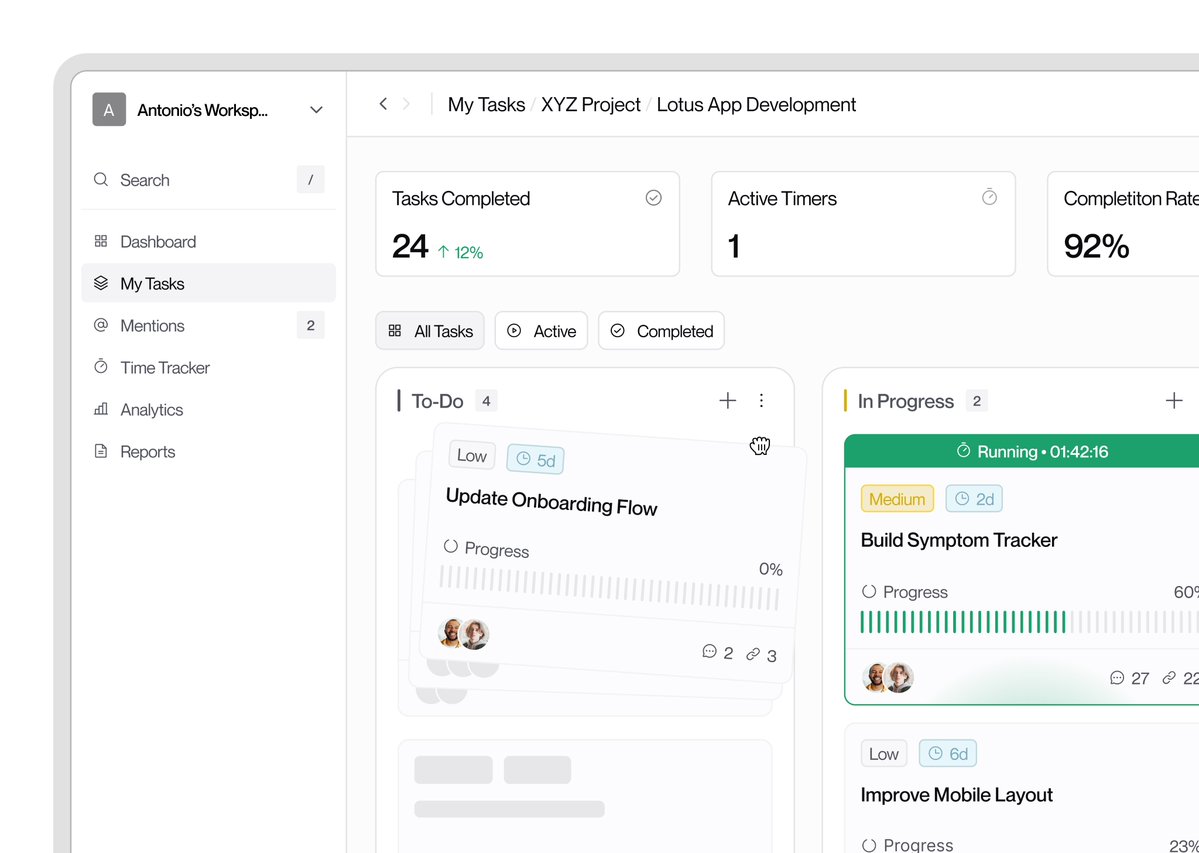Click the Running 01:42:16 timer banner
This screenshot has height=853, width=1199.
click(1022, 451)
